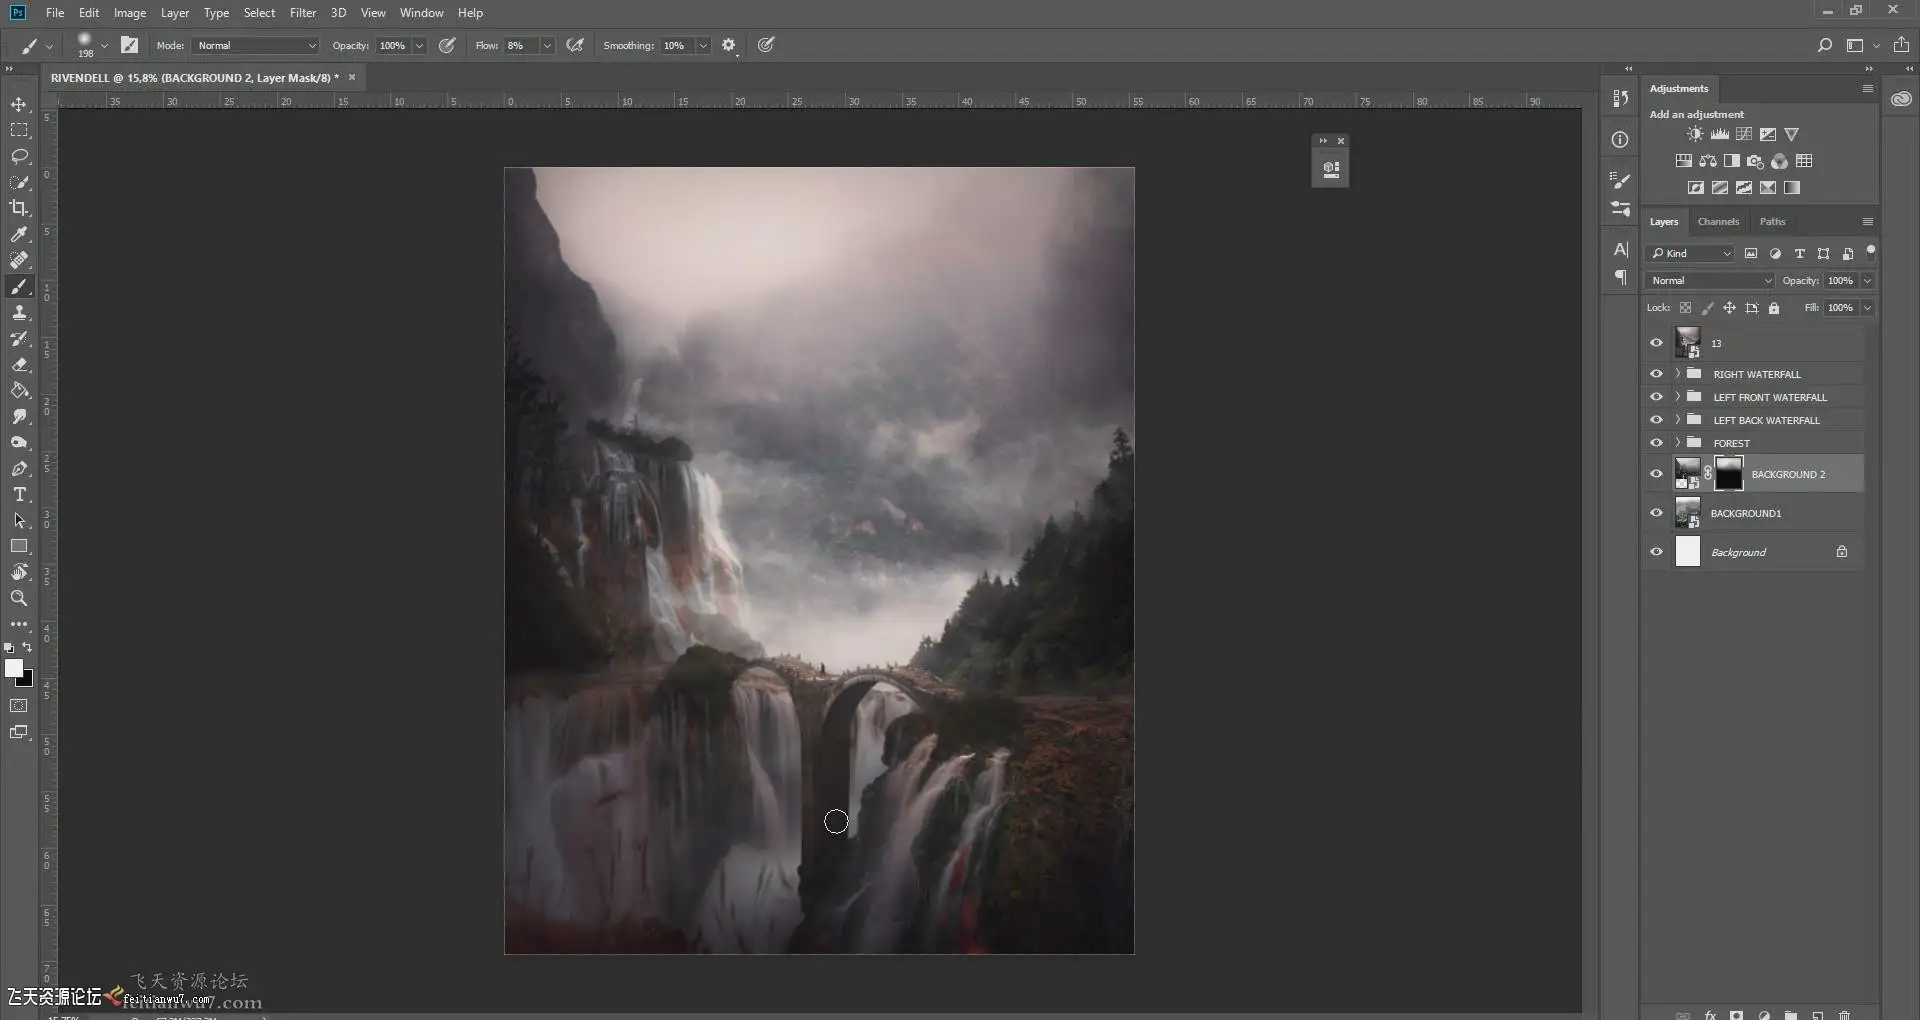Select the Lasso tool
1920x1020 pixels.
(19, 157)
